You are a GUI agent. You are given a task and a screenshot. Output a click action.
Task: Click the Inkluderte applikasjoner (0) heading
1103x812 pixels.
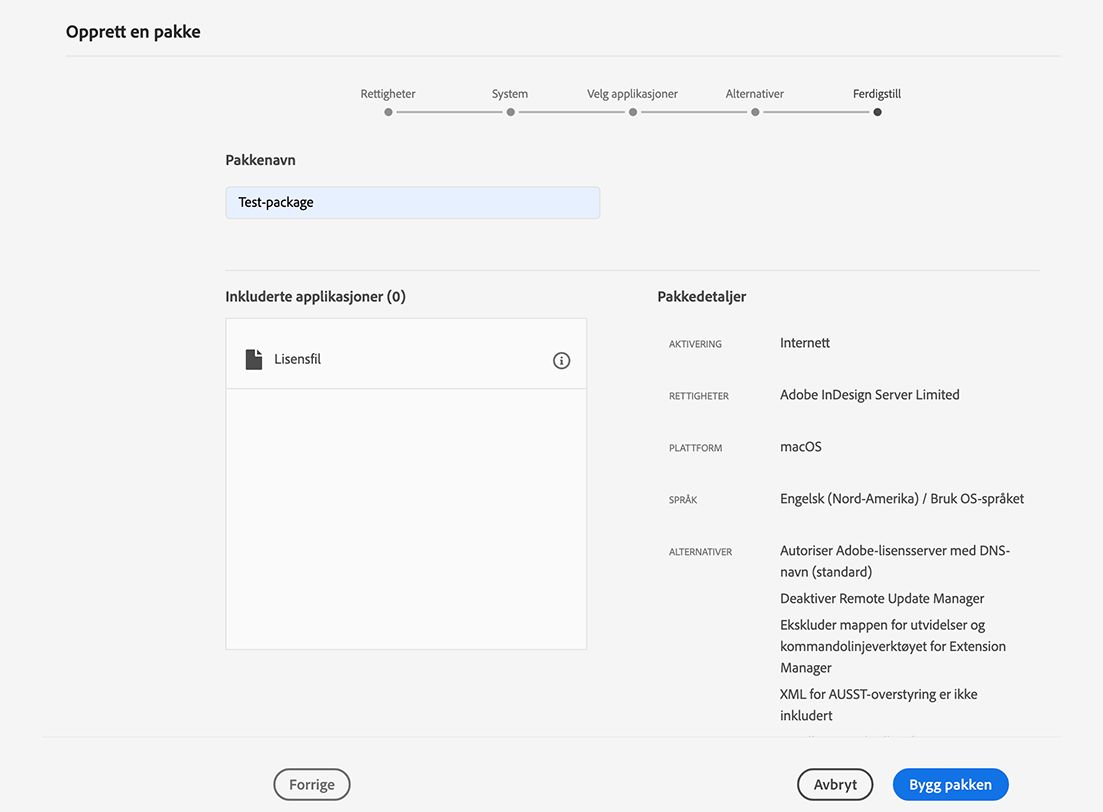pyautogui.click(x=316, y=296)
